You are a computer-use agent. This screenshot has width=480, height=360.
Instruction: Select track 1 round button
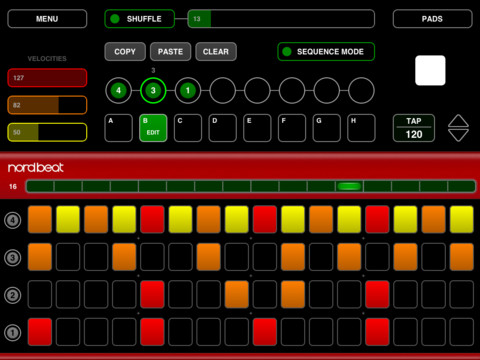13,332
